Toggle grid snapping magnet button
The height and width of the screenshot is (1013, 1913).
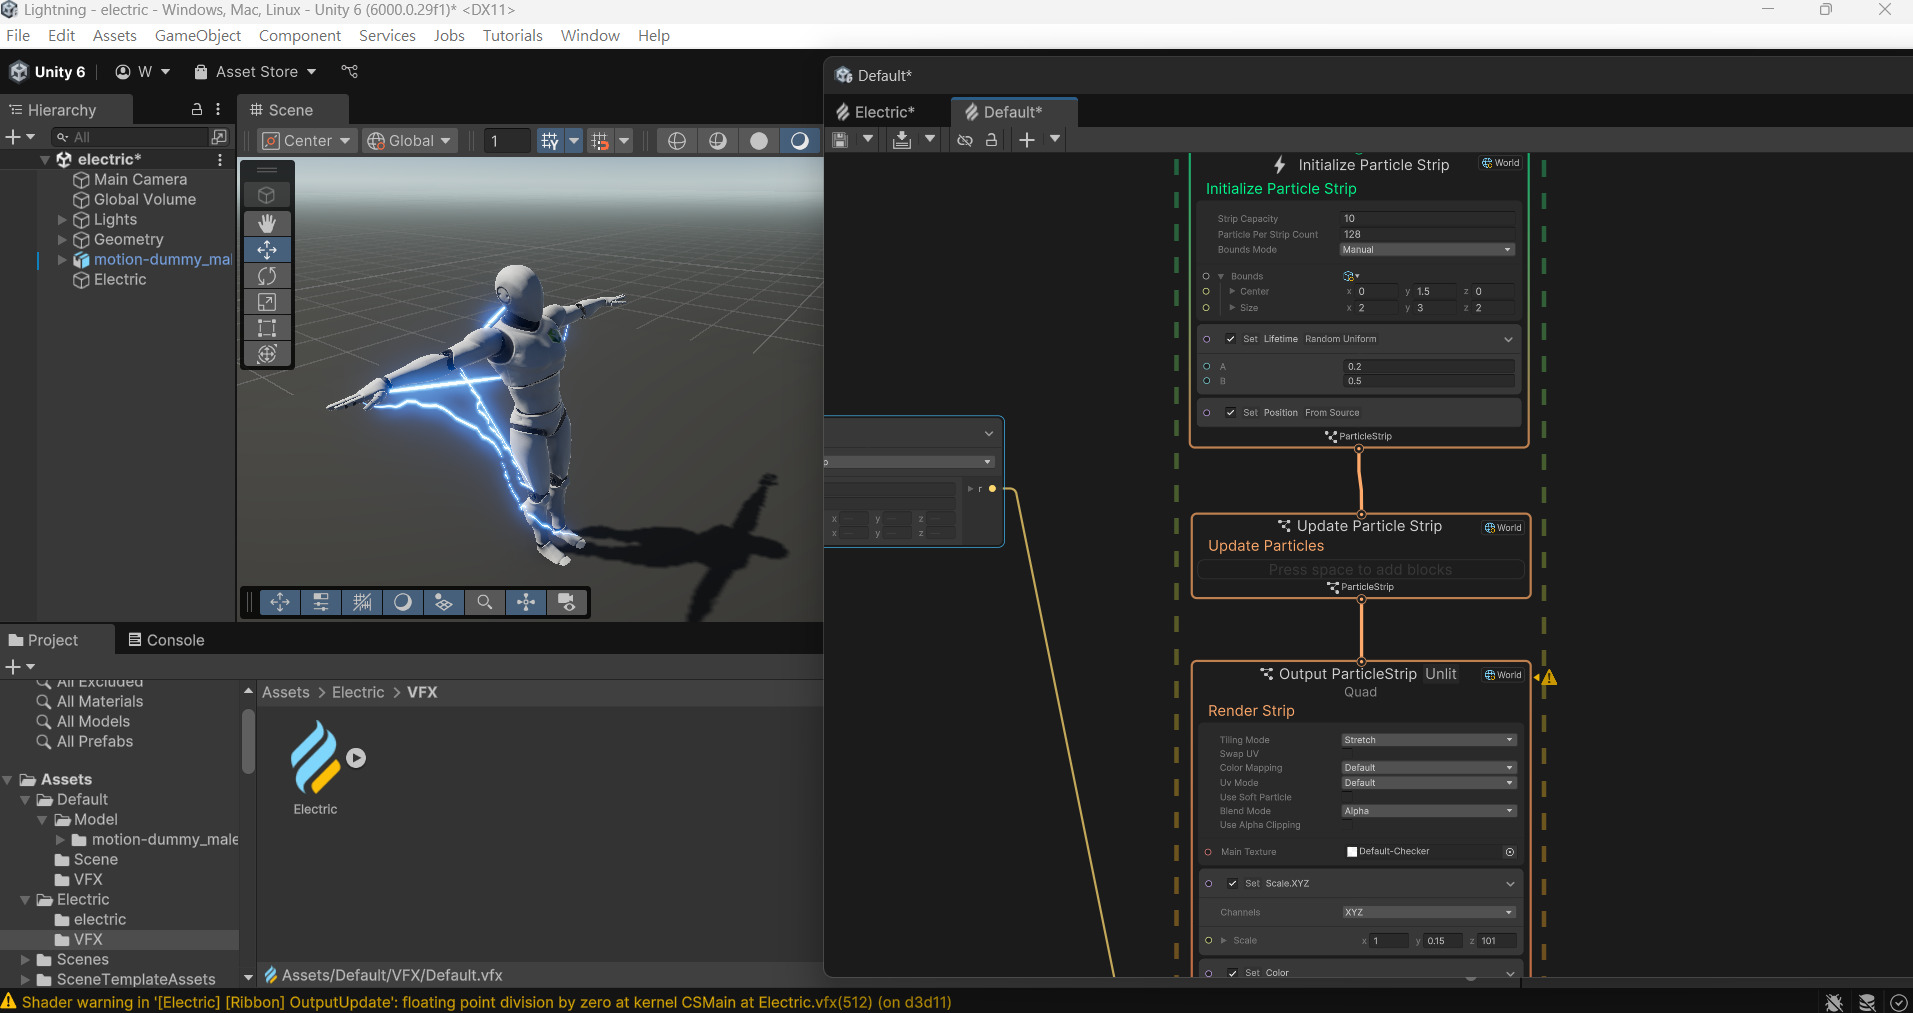click(x=600, y=141)
